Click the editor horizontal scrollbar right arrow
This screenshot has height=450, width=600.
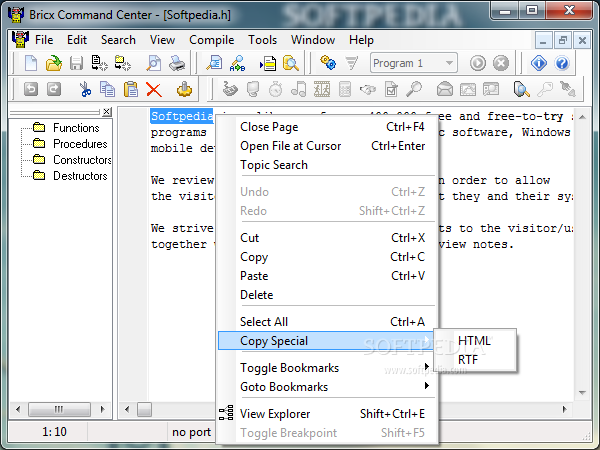(565, 409)
